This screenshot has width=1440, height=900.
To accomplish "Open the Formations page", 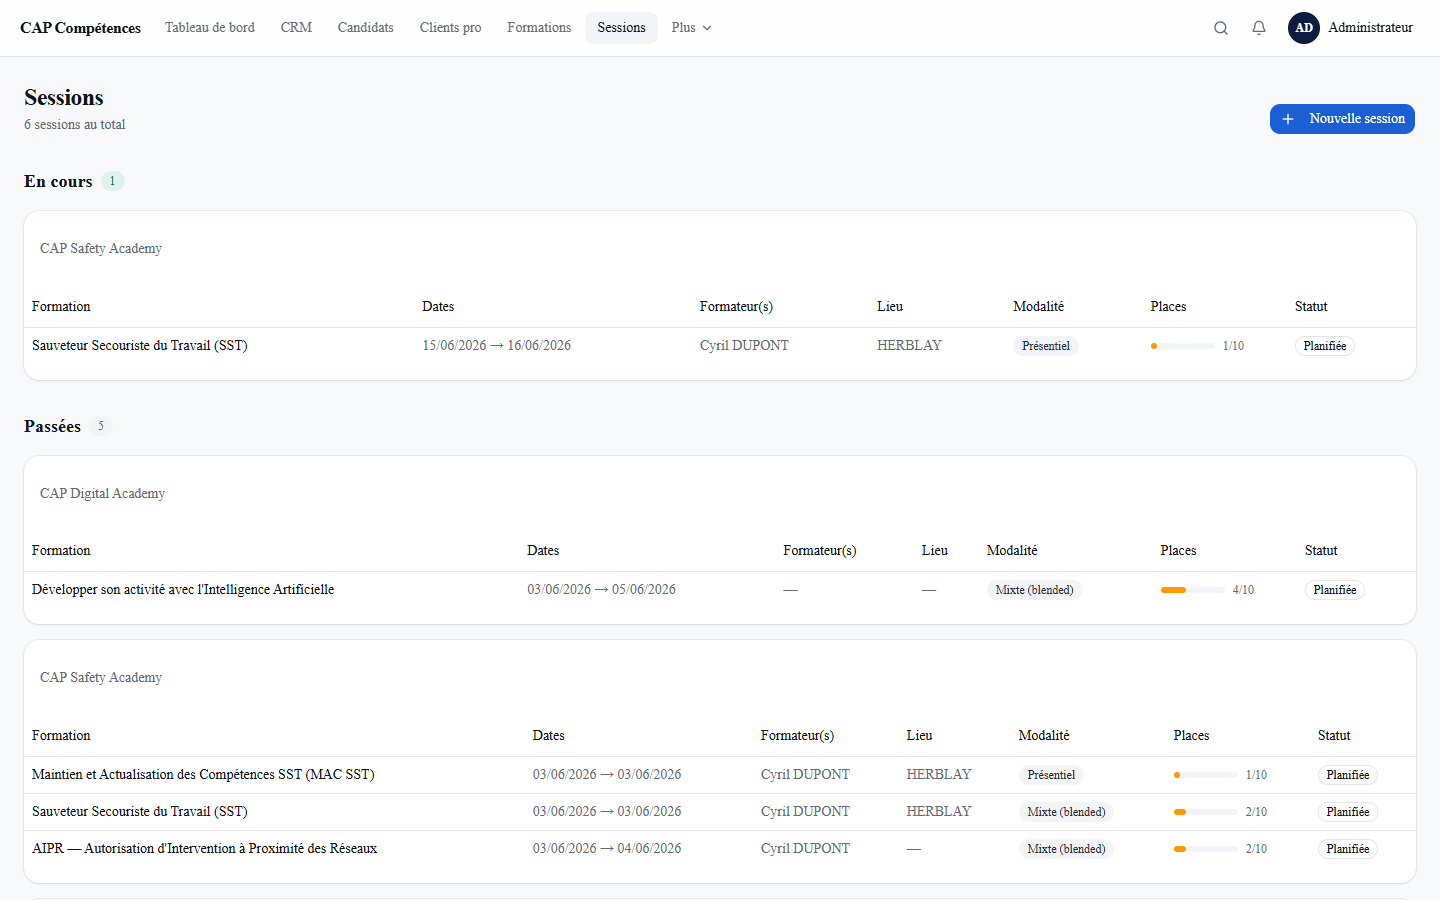I will [539, 28].
